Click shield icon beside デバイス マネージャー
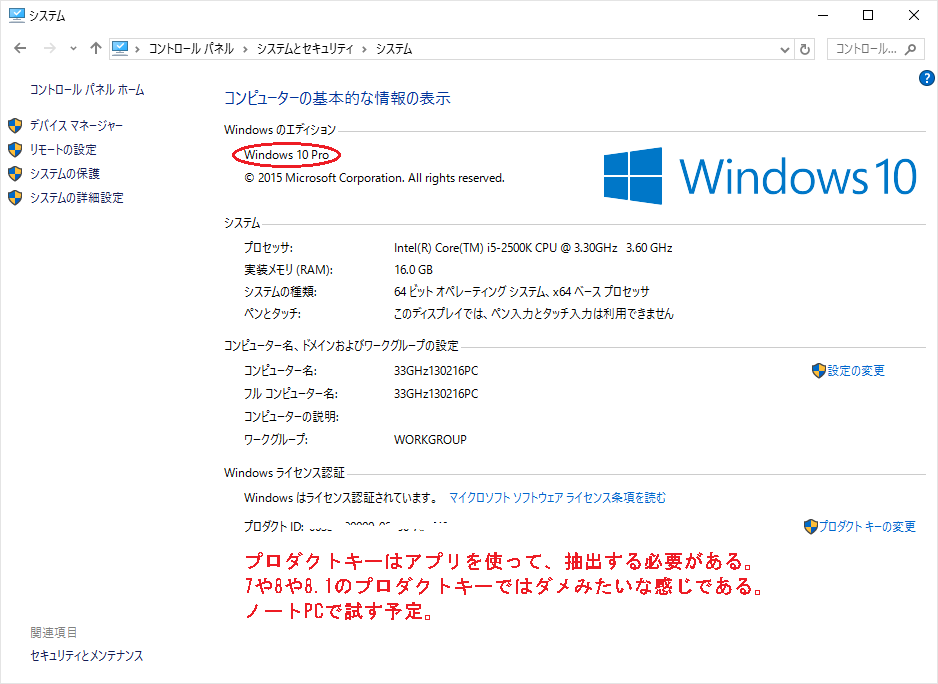Viewport: 938px width, 684px height. [16, 126]
